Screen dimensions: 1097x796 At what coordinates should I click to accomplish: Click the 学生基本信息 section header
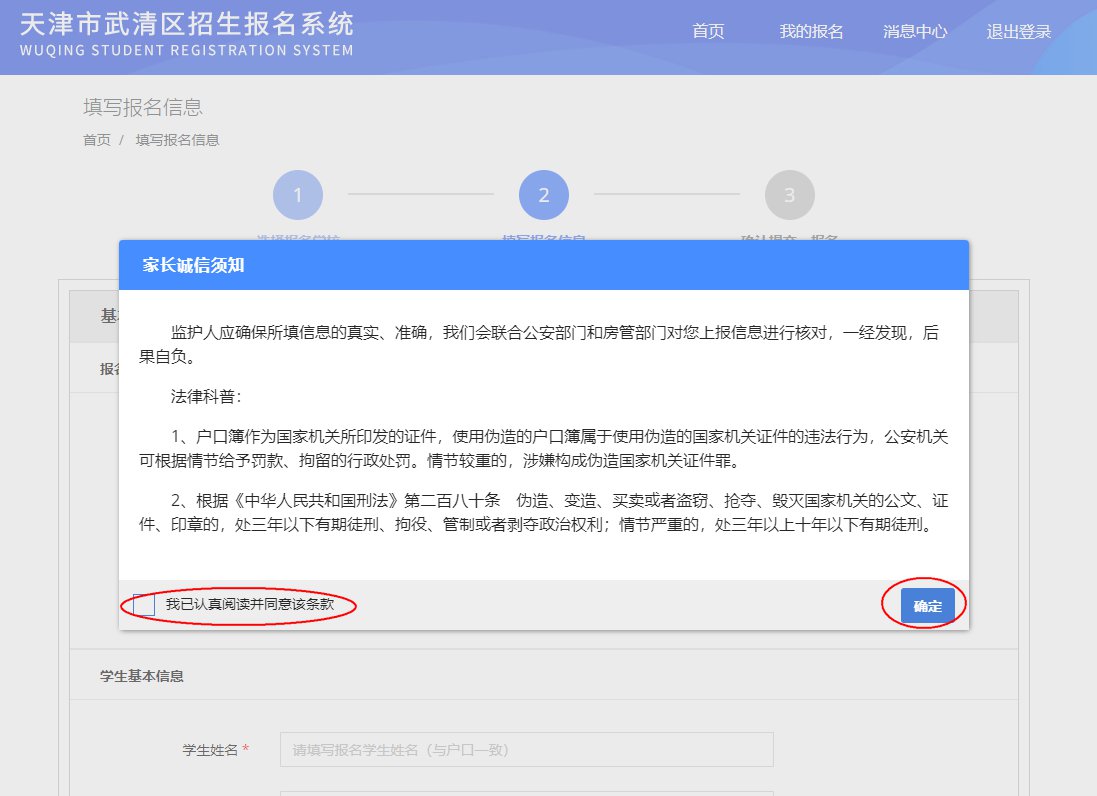coord(142,676)
